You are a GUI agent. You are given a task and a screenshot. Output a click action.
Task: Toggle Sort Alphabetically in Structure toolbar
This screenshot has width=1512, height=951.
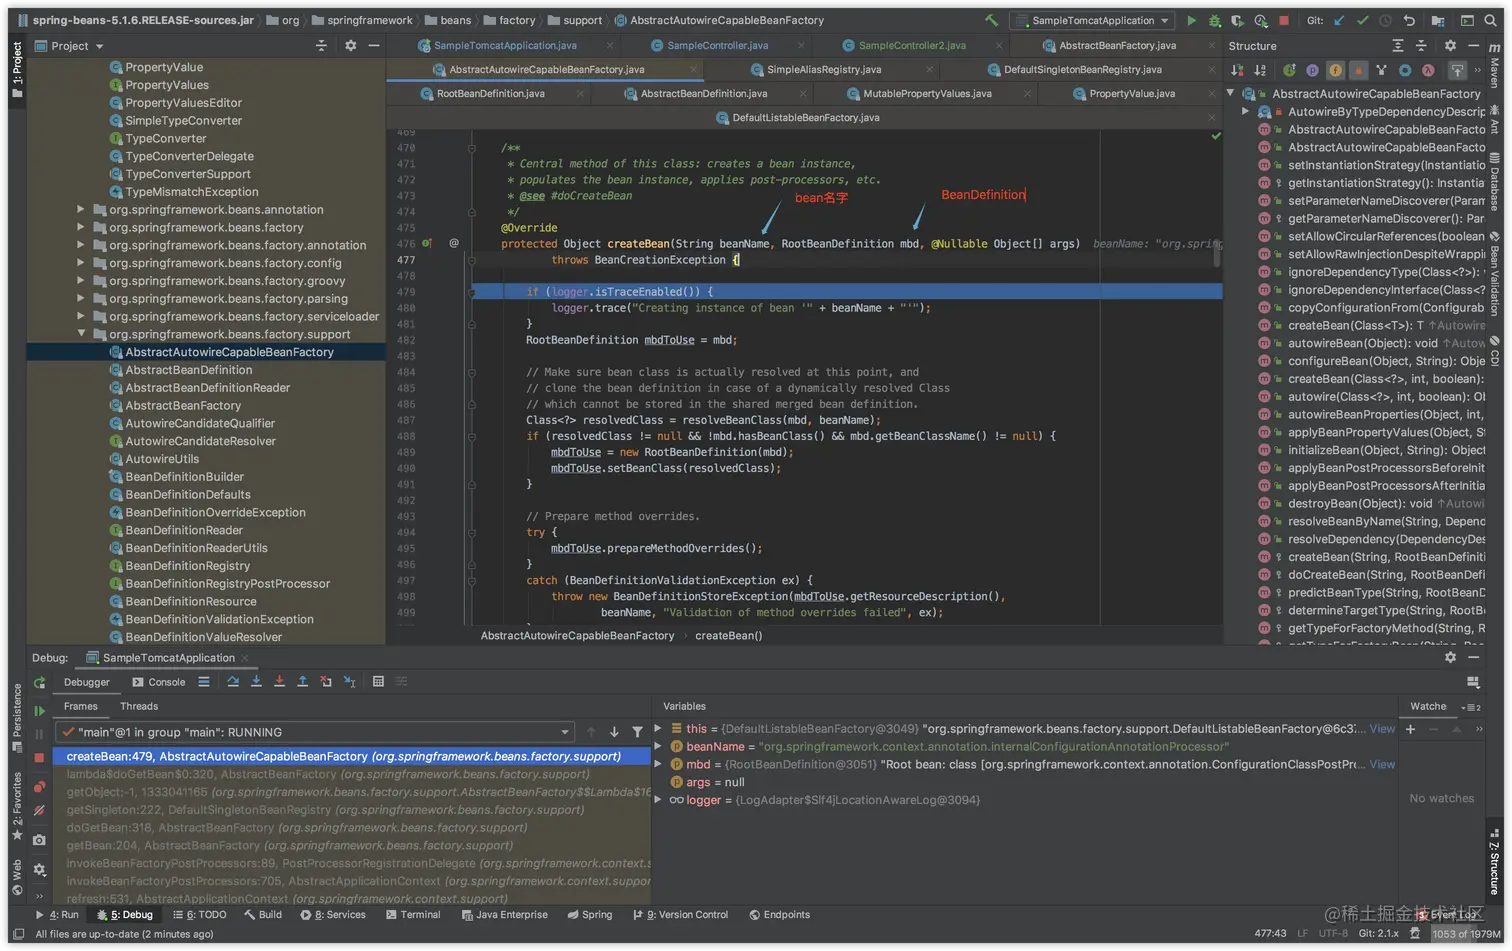(x=1260, y=70)
